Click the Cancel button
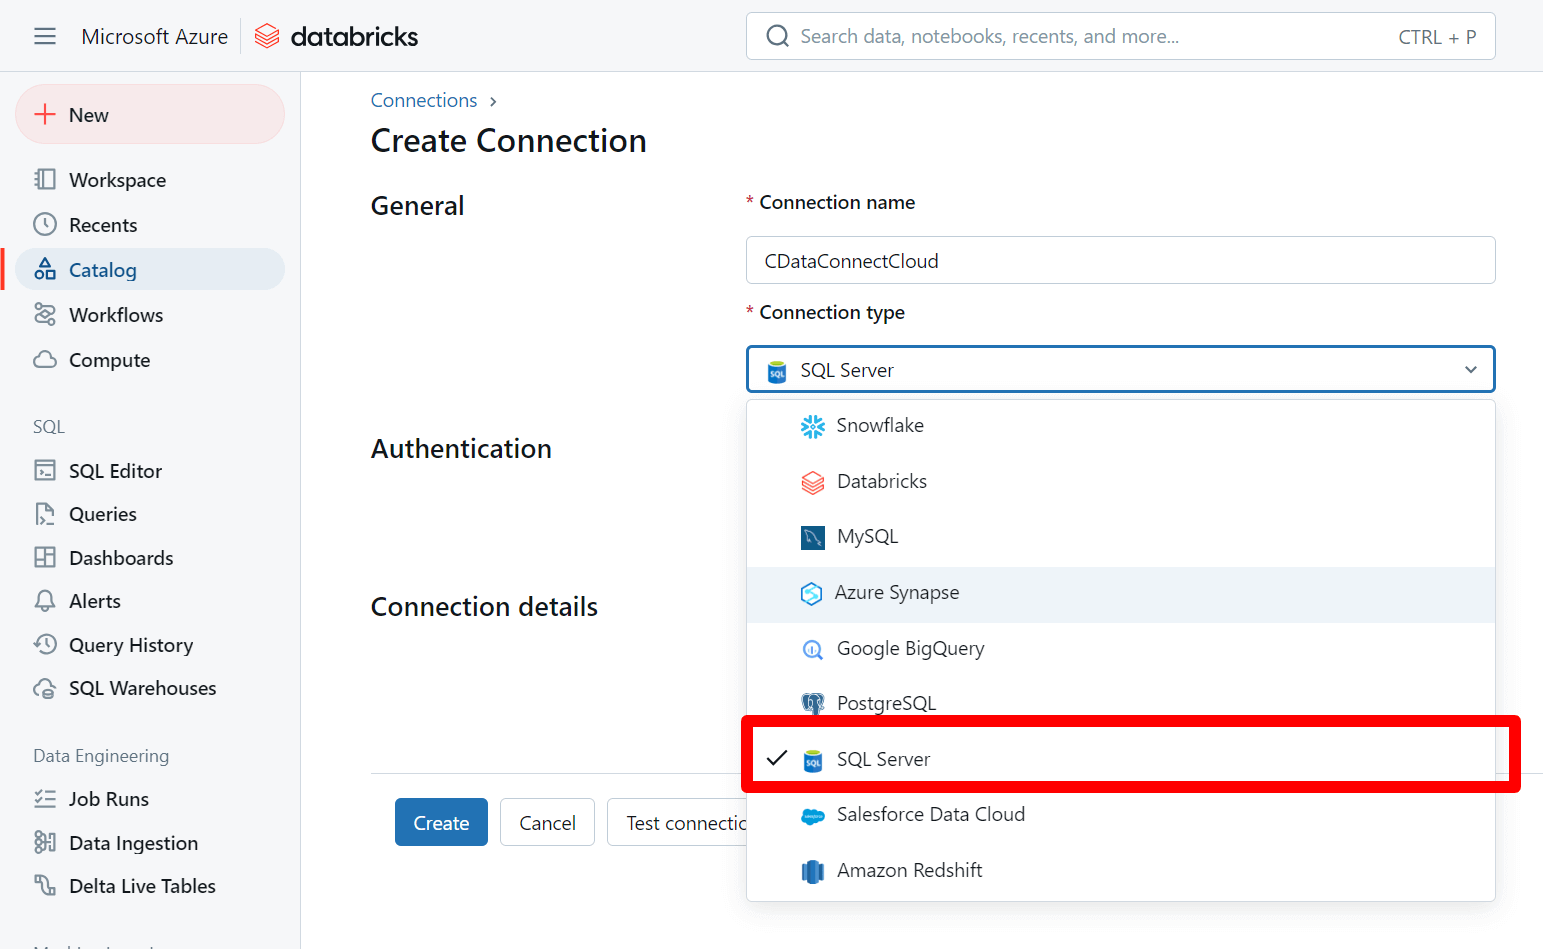Viewport: 1543px width, 949px height. click(547, 822)
